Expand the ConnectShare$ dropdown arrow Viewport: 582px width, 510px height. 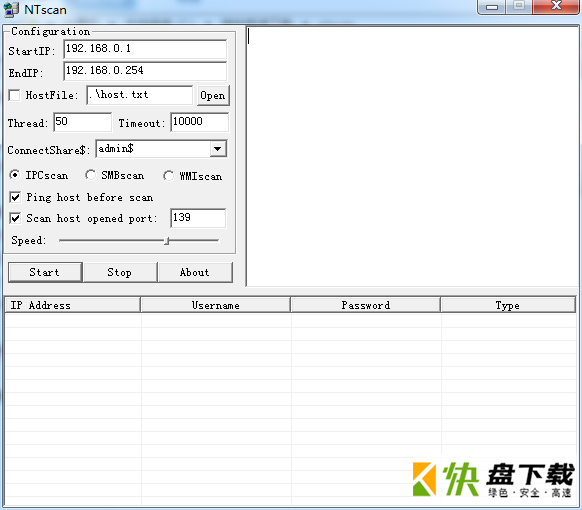(218, 149)
